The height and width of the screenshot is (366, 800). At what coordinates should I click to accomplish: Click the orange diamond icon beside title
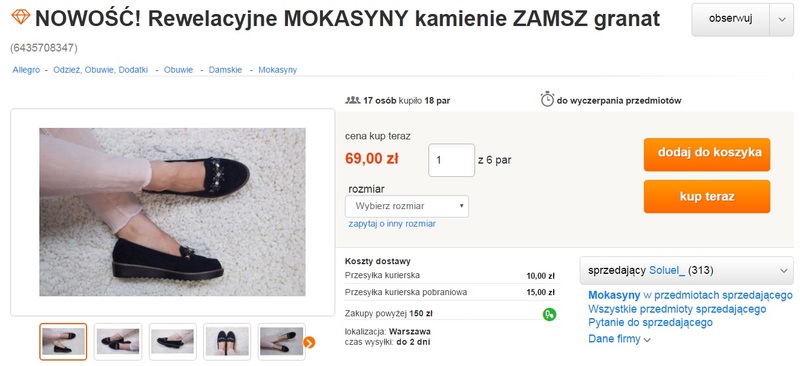click(x=21, y=17)
